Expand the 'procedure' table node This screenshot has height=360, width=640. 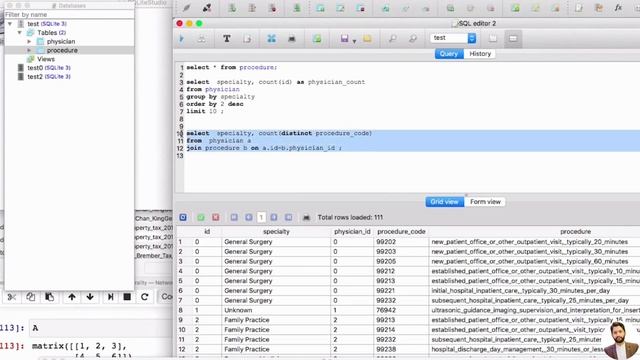pyautogui.click(x=29, y=51)
